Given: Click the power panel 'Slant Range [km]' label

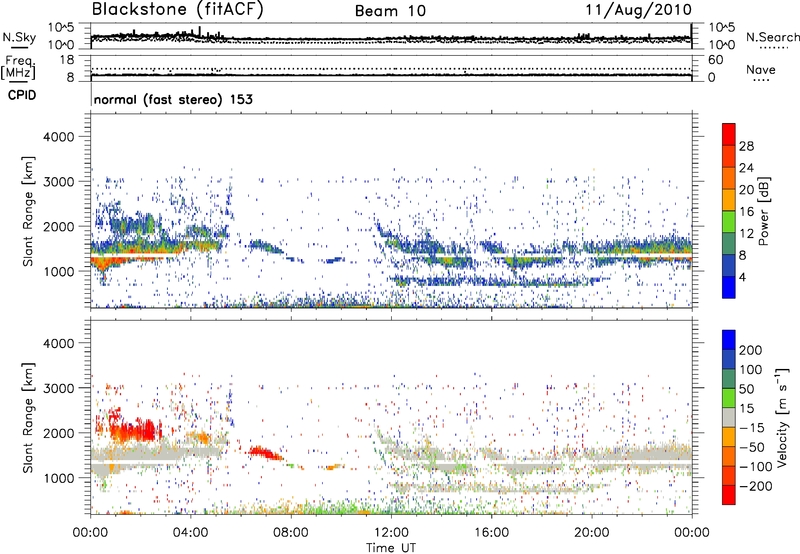Looking at the screenshot, I should [x=28, y=211].
